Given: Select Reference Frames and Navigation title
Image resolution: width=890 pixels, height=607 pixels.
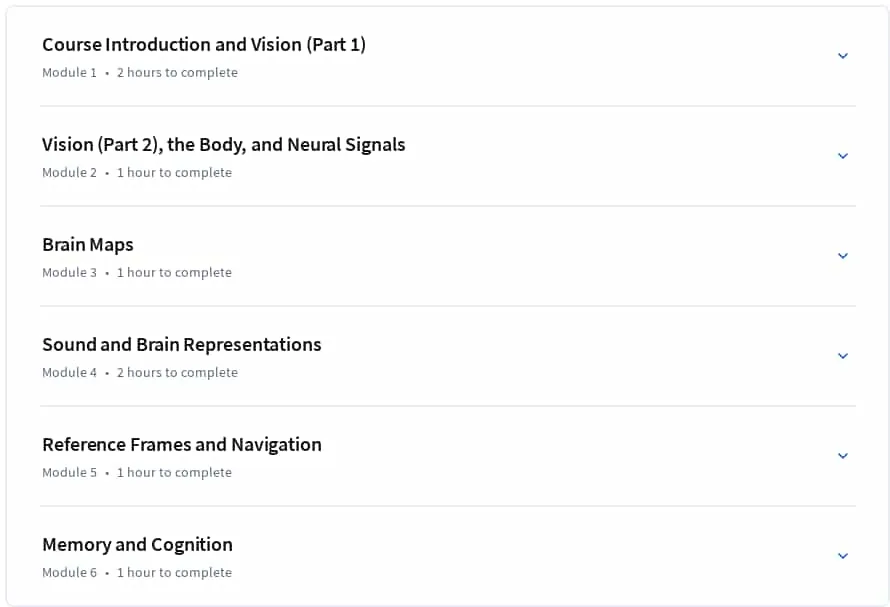Looking at the screenshot, I should pos(182,445).
